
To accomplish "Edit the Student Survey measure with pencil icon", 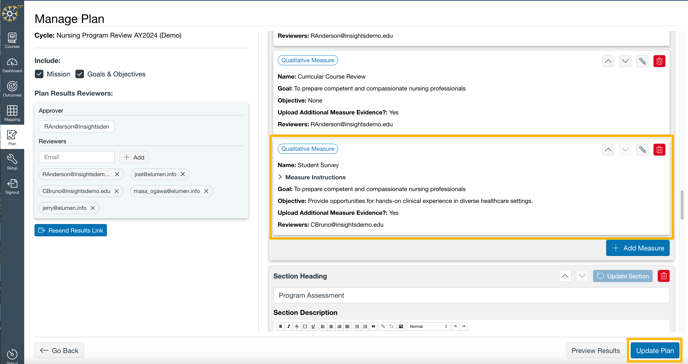I will (642, 150).
